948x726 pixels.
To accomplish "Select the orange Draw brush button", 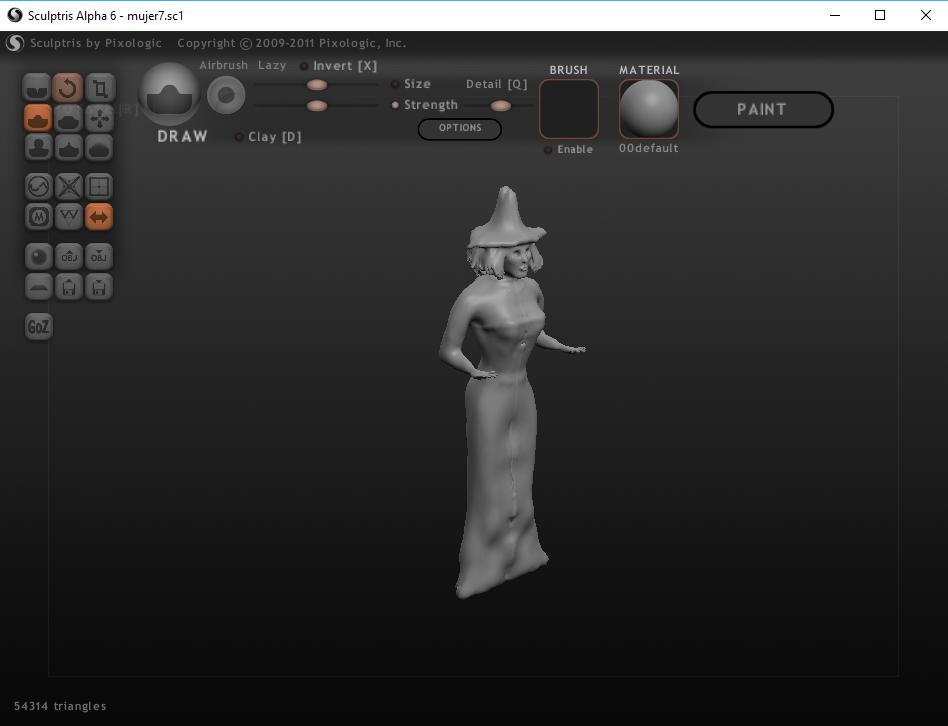I will (x=38, y=118).
